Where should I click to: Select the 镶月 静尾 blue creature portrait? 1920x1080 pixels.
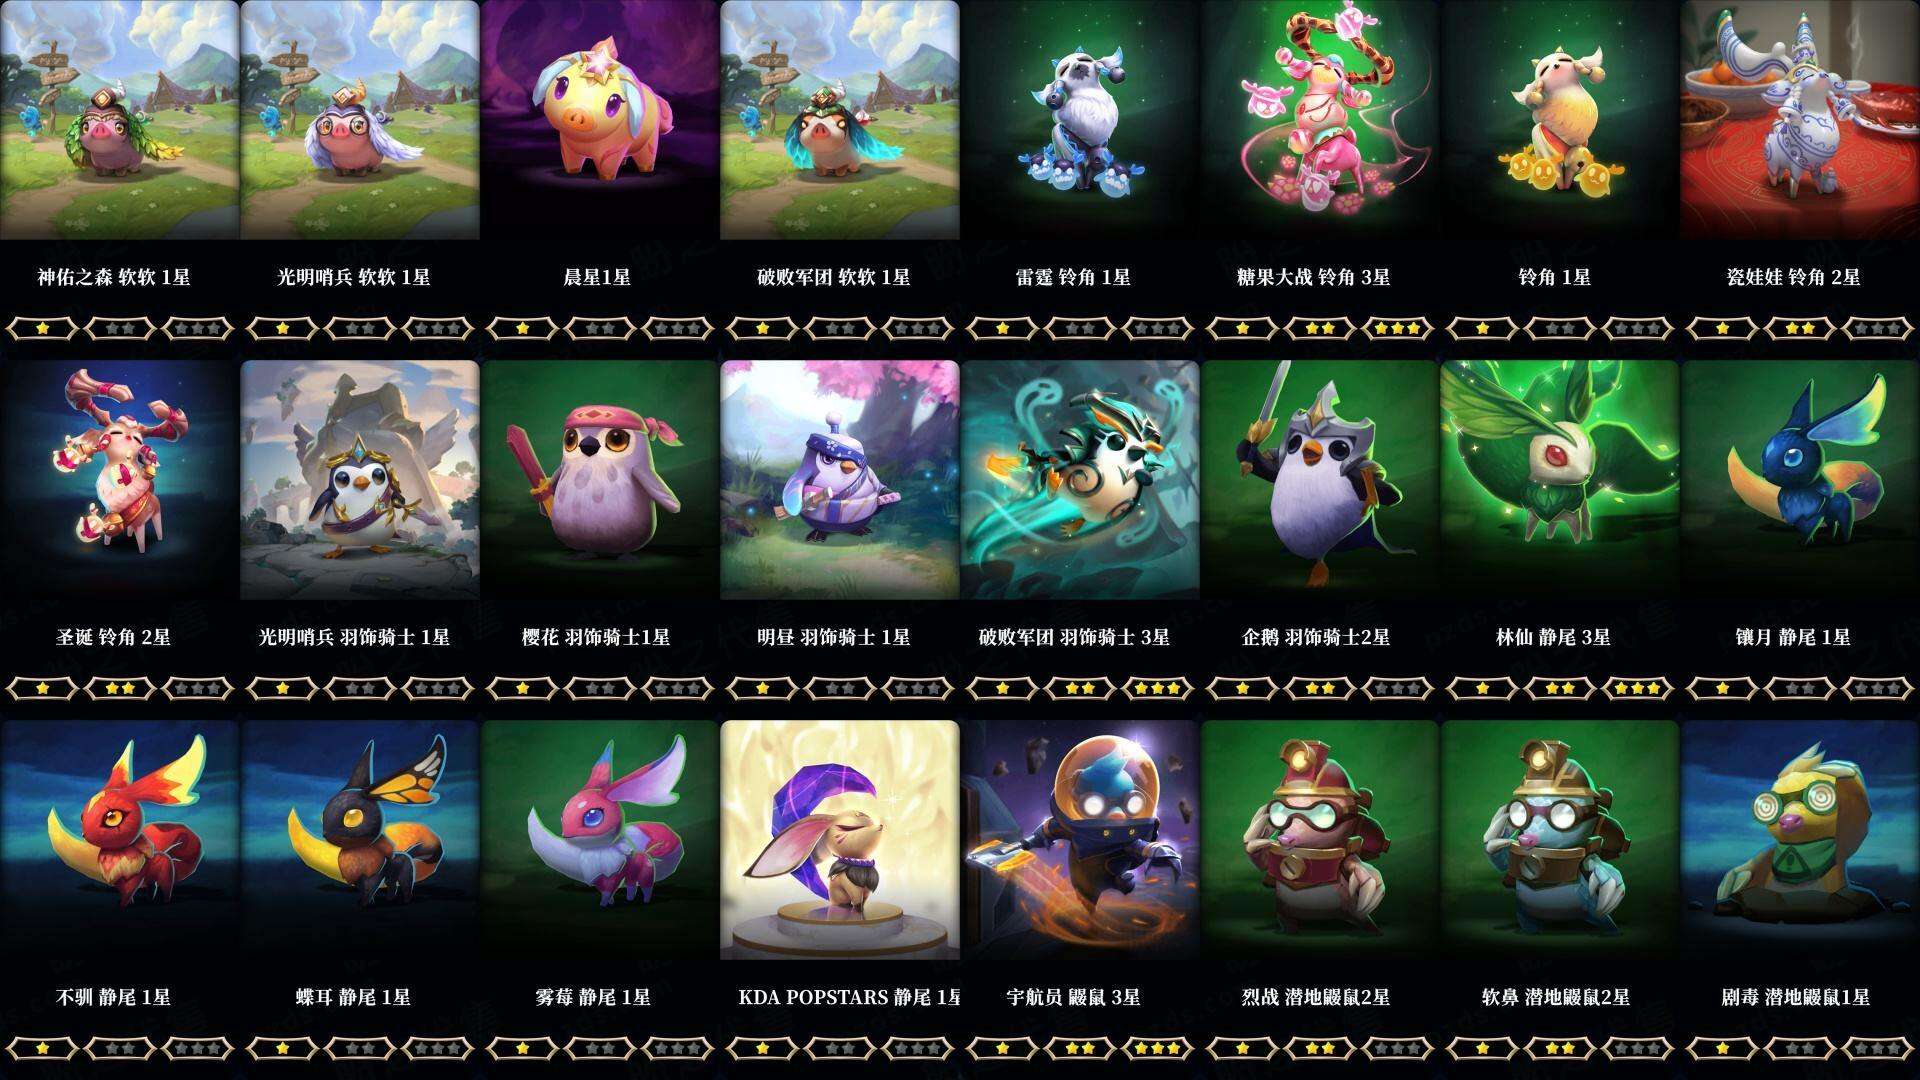pyautogui.click(x=1800, y=480)
